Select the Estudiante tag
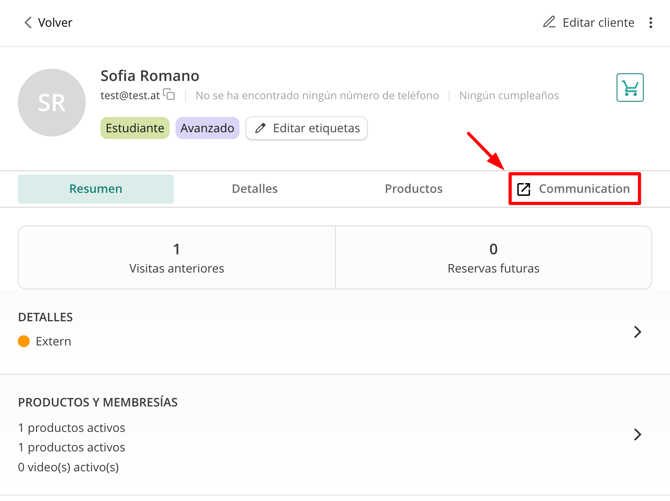 click(135, 128)
